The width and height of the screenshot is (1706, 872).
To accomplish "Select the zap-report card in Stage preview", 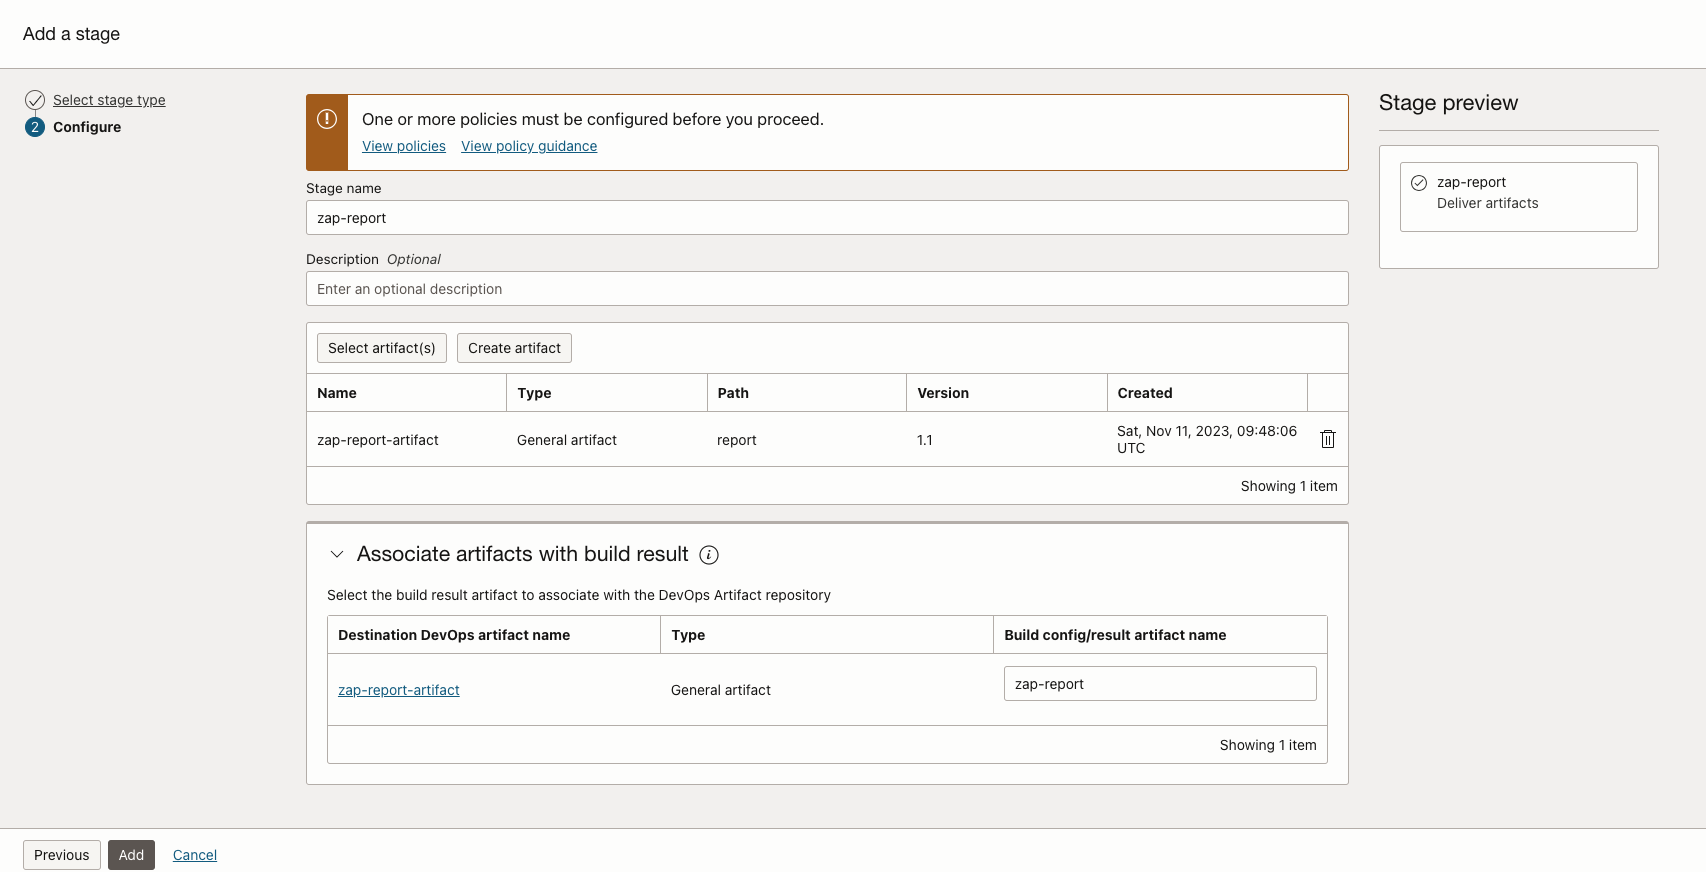I will (1518, 197).
